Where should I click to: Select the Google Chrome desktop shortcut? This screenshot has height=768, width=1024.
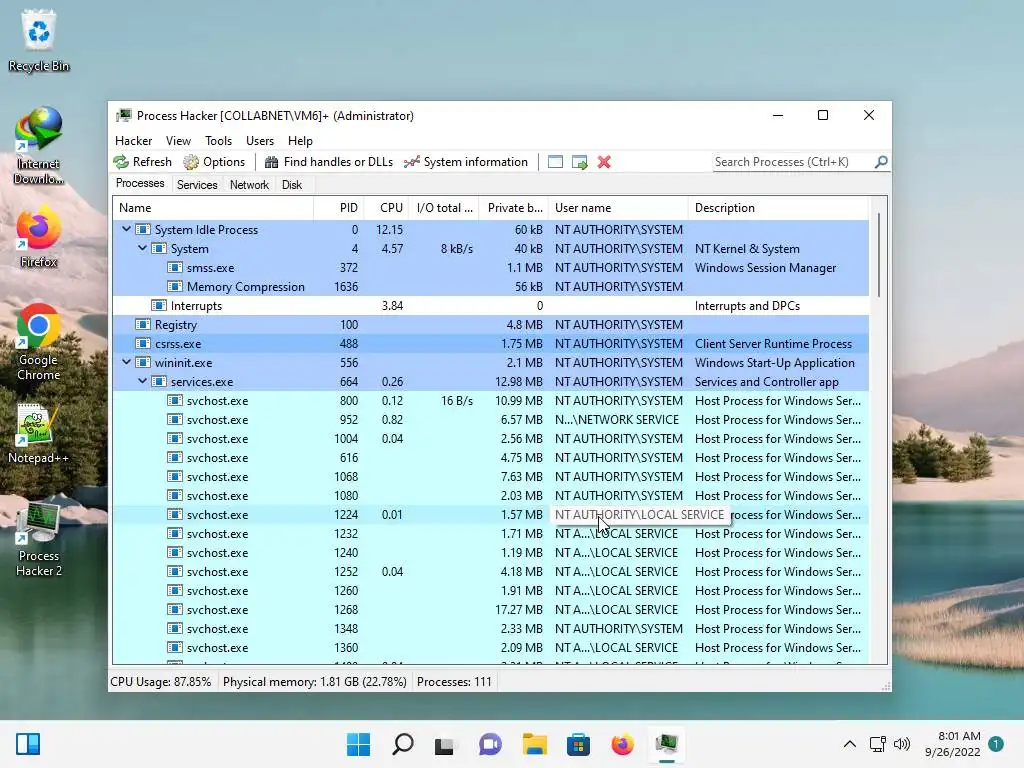[x=39, y=342]
